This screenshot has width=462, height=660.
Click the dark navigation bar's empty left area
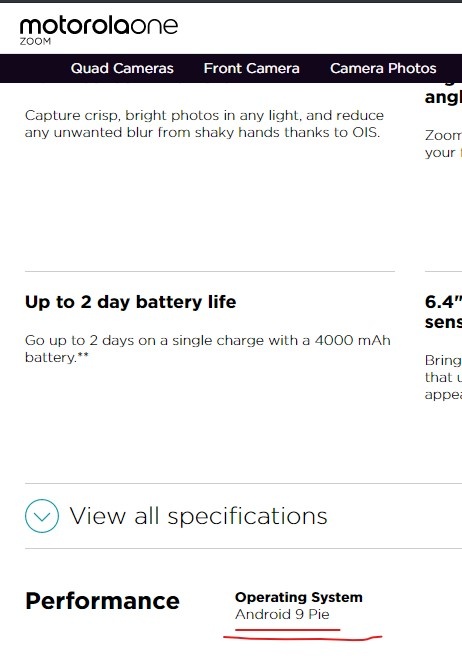pos(34,68)
